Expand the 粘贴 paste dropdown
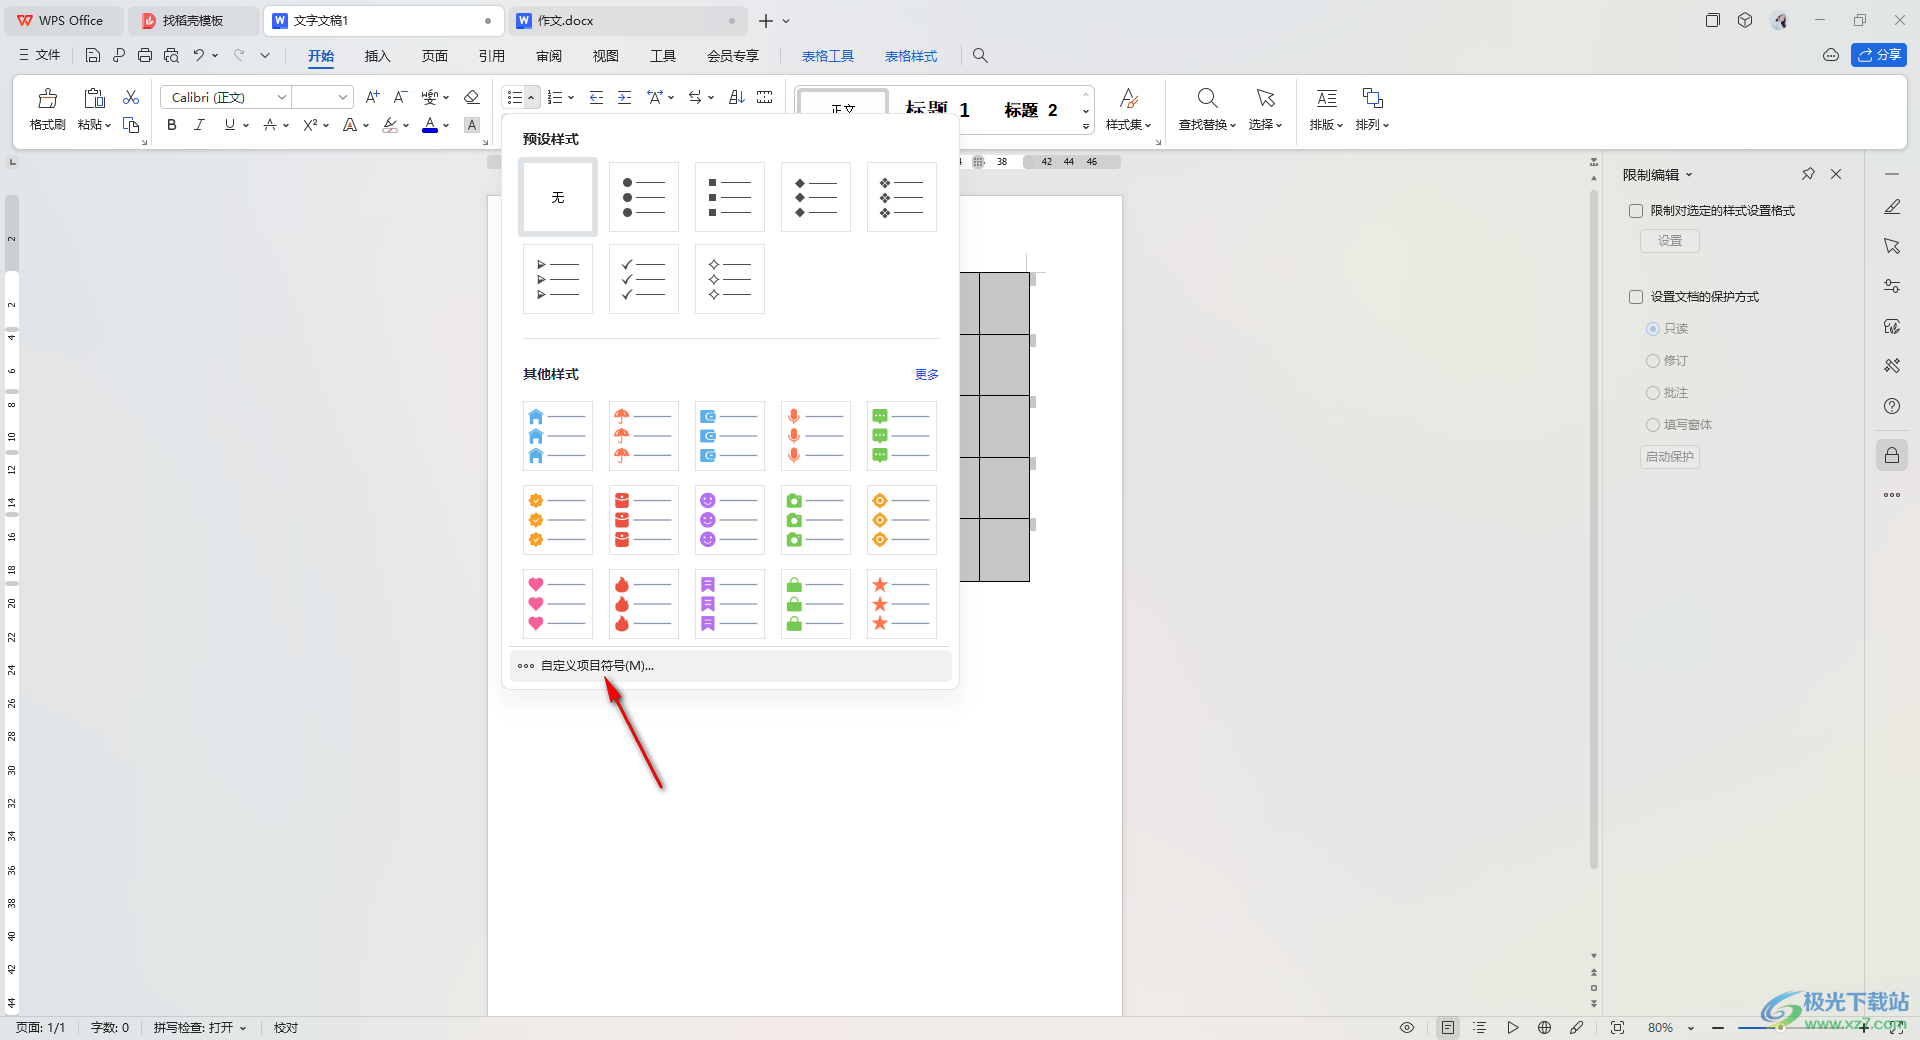This screenshot has height=1040, width=1920. click(95, 125)
